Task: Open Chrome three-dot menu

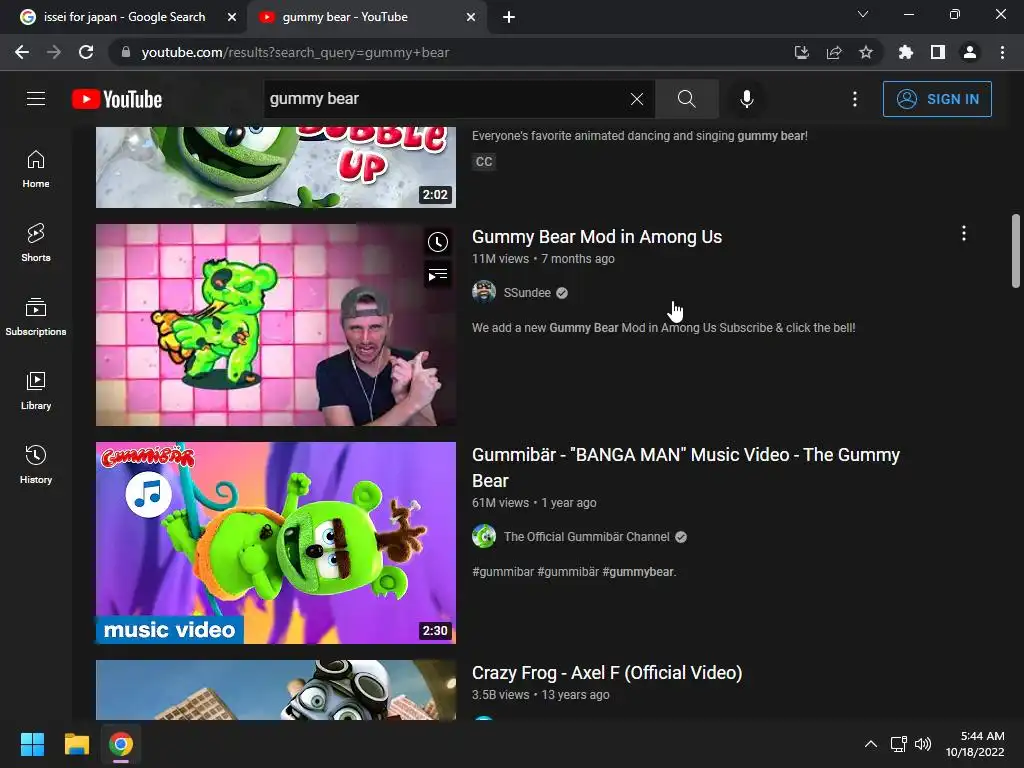Action: point(1002,52)
